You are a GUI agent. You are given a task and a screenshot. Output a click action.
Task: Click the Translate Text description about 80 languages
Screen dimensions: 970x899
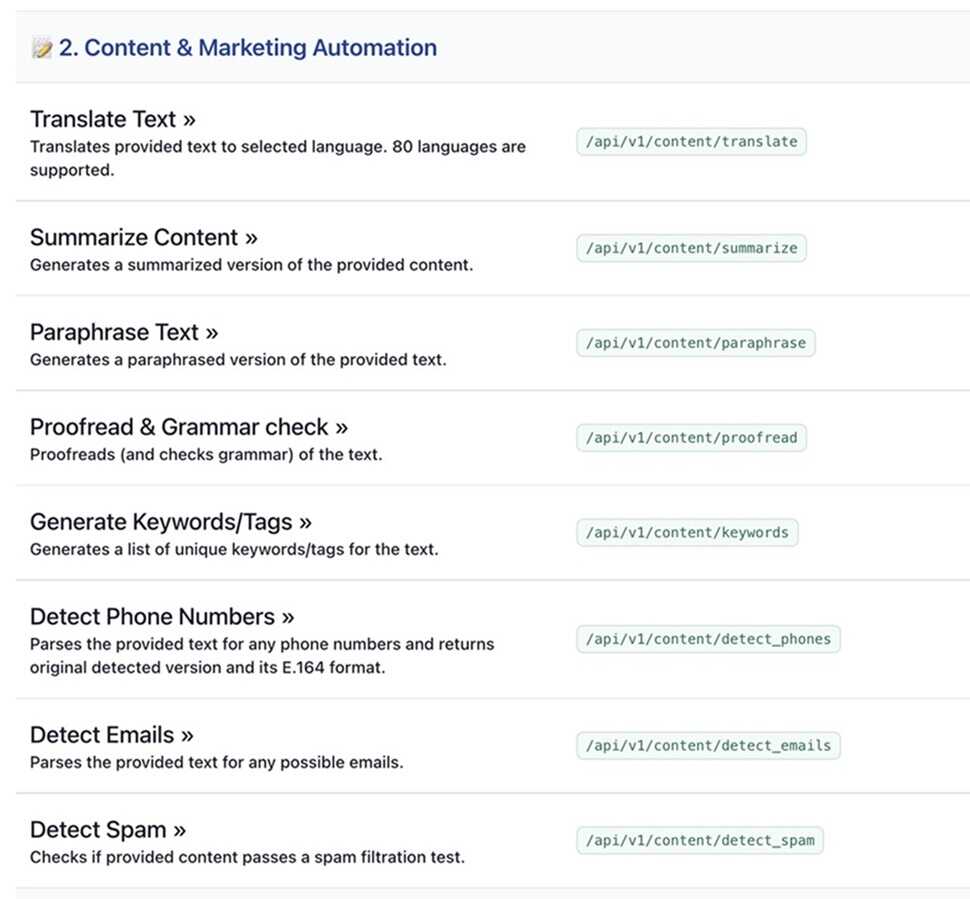point(277,157)
